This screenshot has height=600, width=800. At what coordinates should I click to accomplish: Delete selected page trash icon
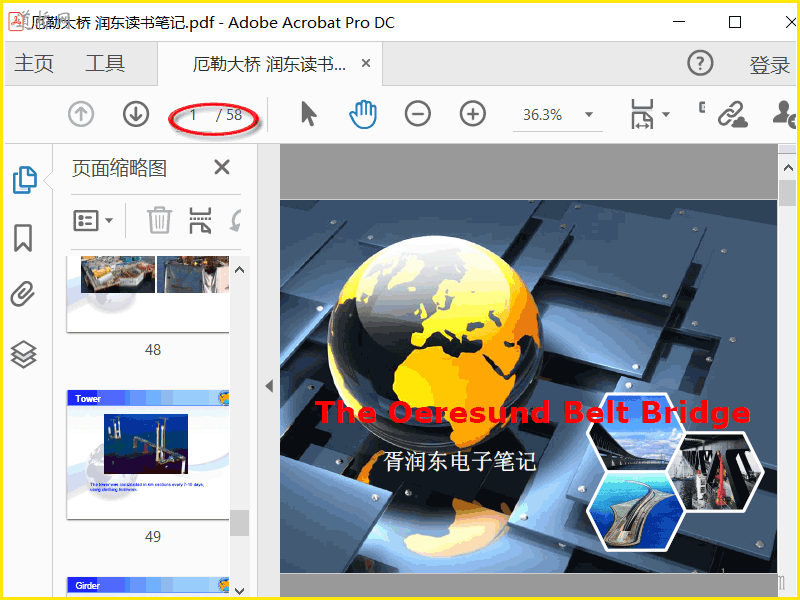click(x=159, y=220)
